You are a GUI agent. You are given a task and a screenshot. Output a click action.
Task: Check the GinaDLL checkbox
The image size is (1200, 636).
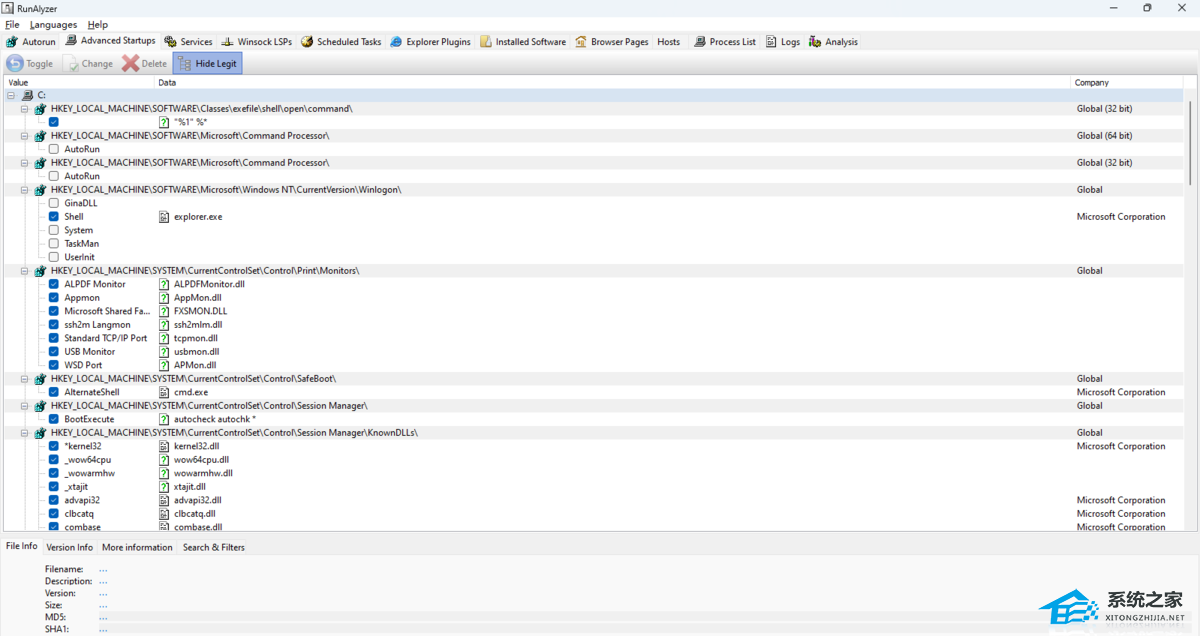pyautogui.click(x=54, y=203)
